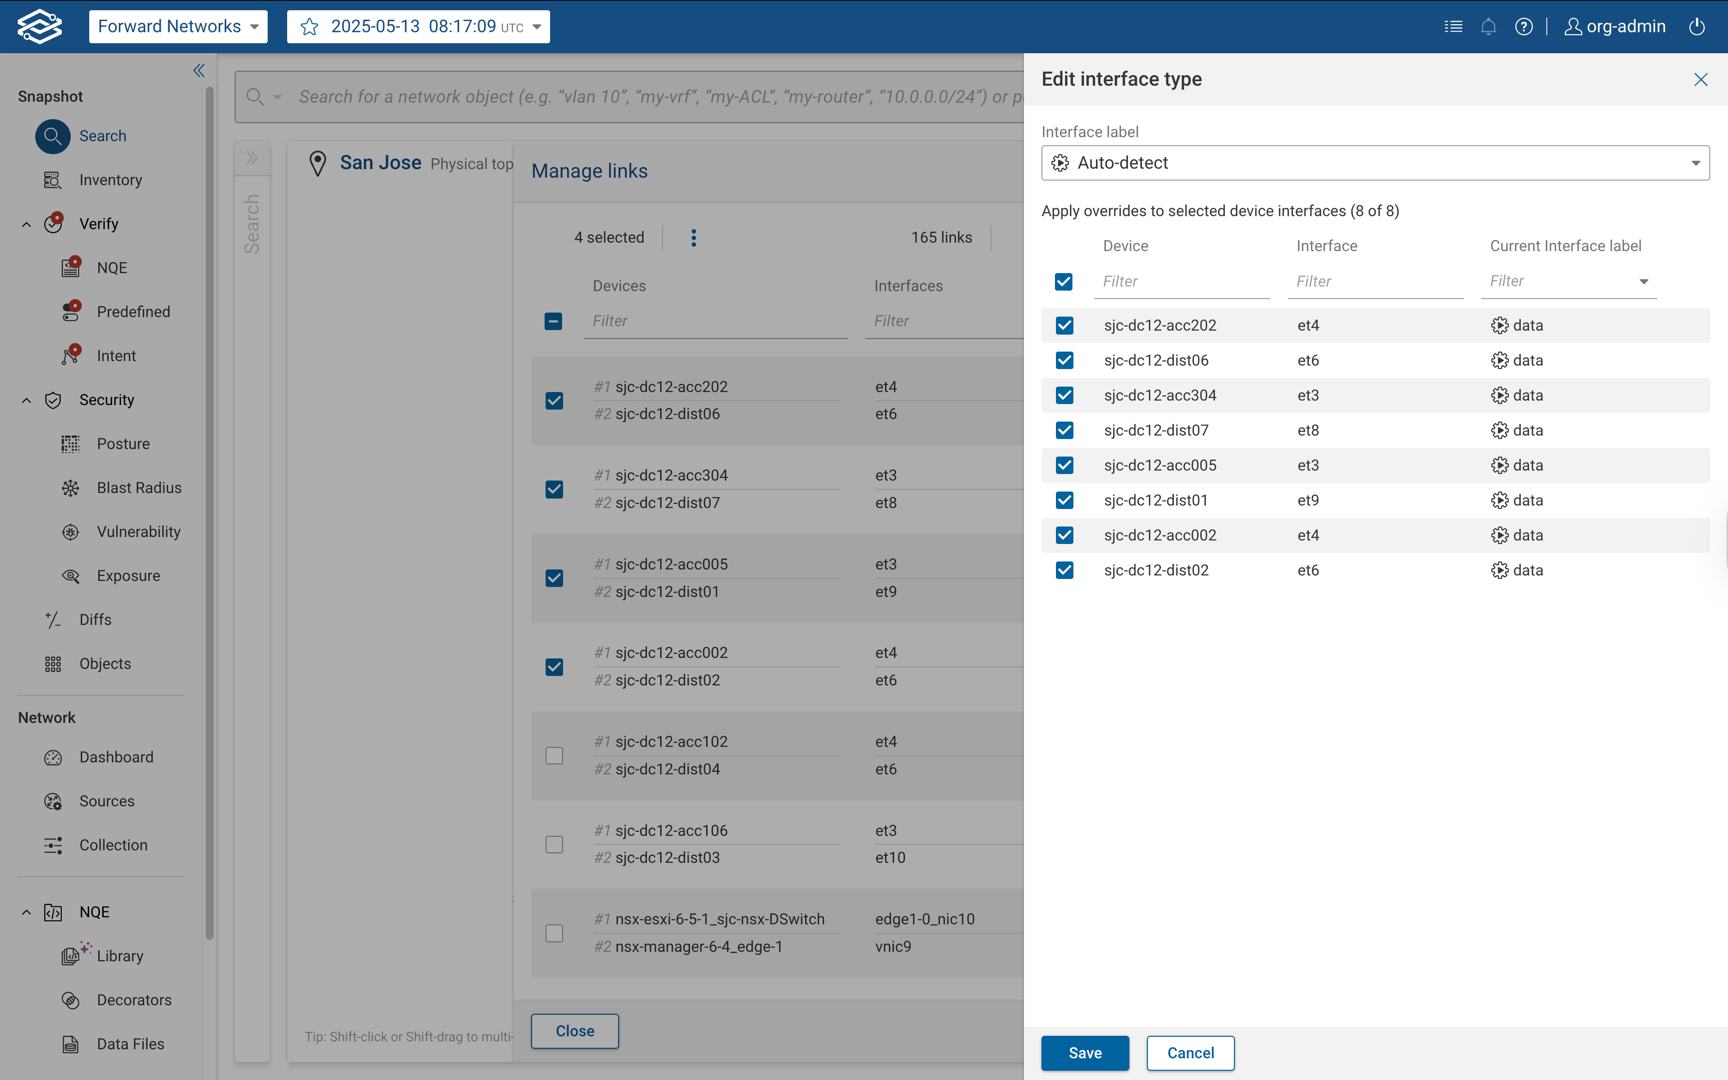Expand the Current Interface label filter dropdown
The height and width of the screenshot is (1080, 1728).
point(1643,281)
